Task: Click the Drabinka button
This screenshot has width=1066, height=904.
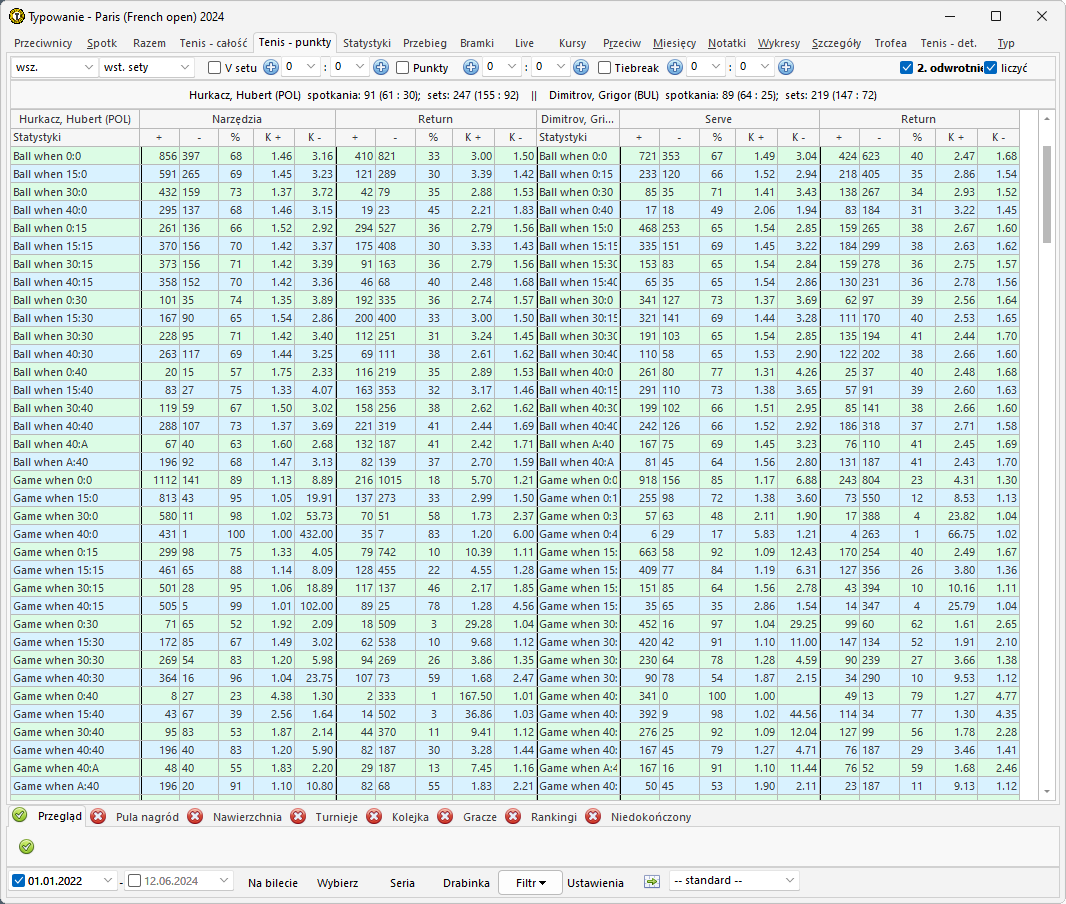Action: click(466, 882)
